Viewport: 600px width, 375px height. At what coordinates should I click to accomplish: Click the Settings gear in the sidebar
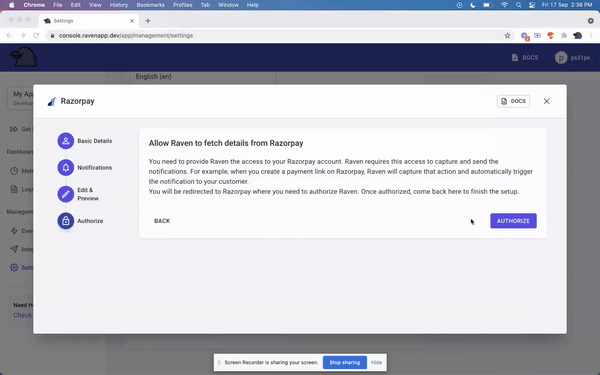point(14,267)
